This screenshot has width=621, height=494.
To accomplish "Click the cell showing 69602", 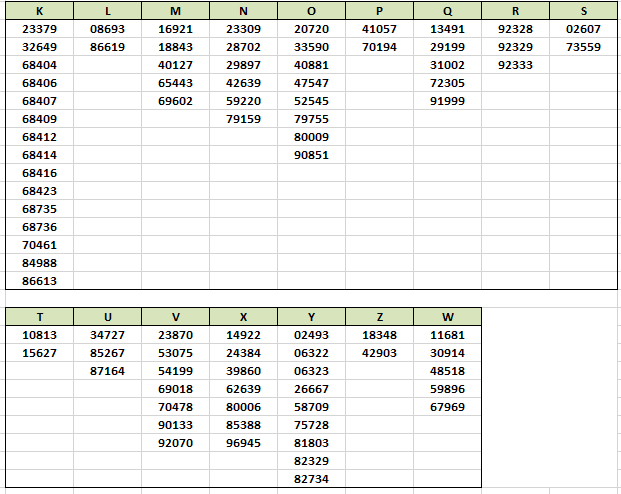I will point(175,101).
